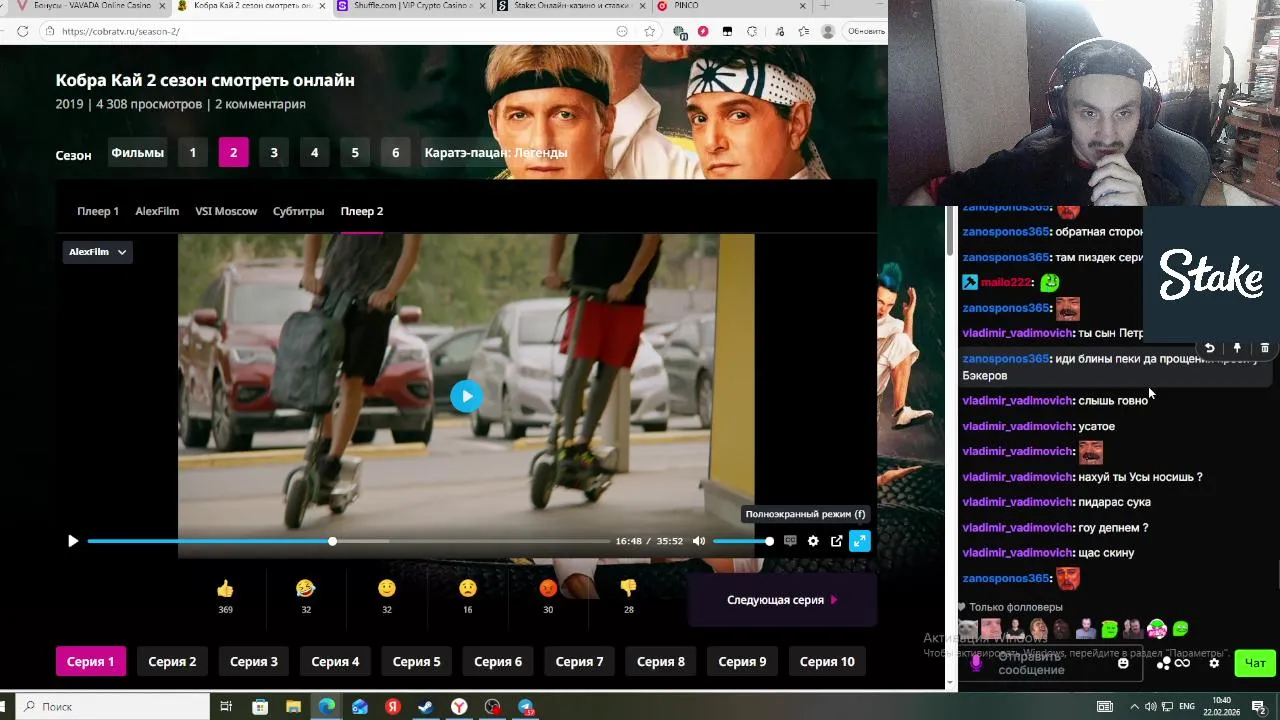Screen dimensions: 1280x720
Task: Open Серия 2 episode
Action: pos(172,661)
